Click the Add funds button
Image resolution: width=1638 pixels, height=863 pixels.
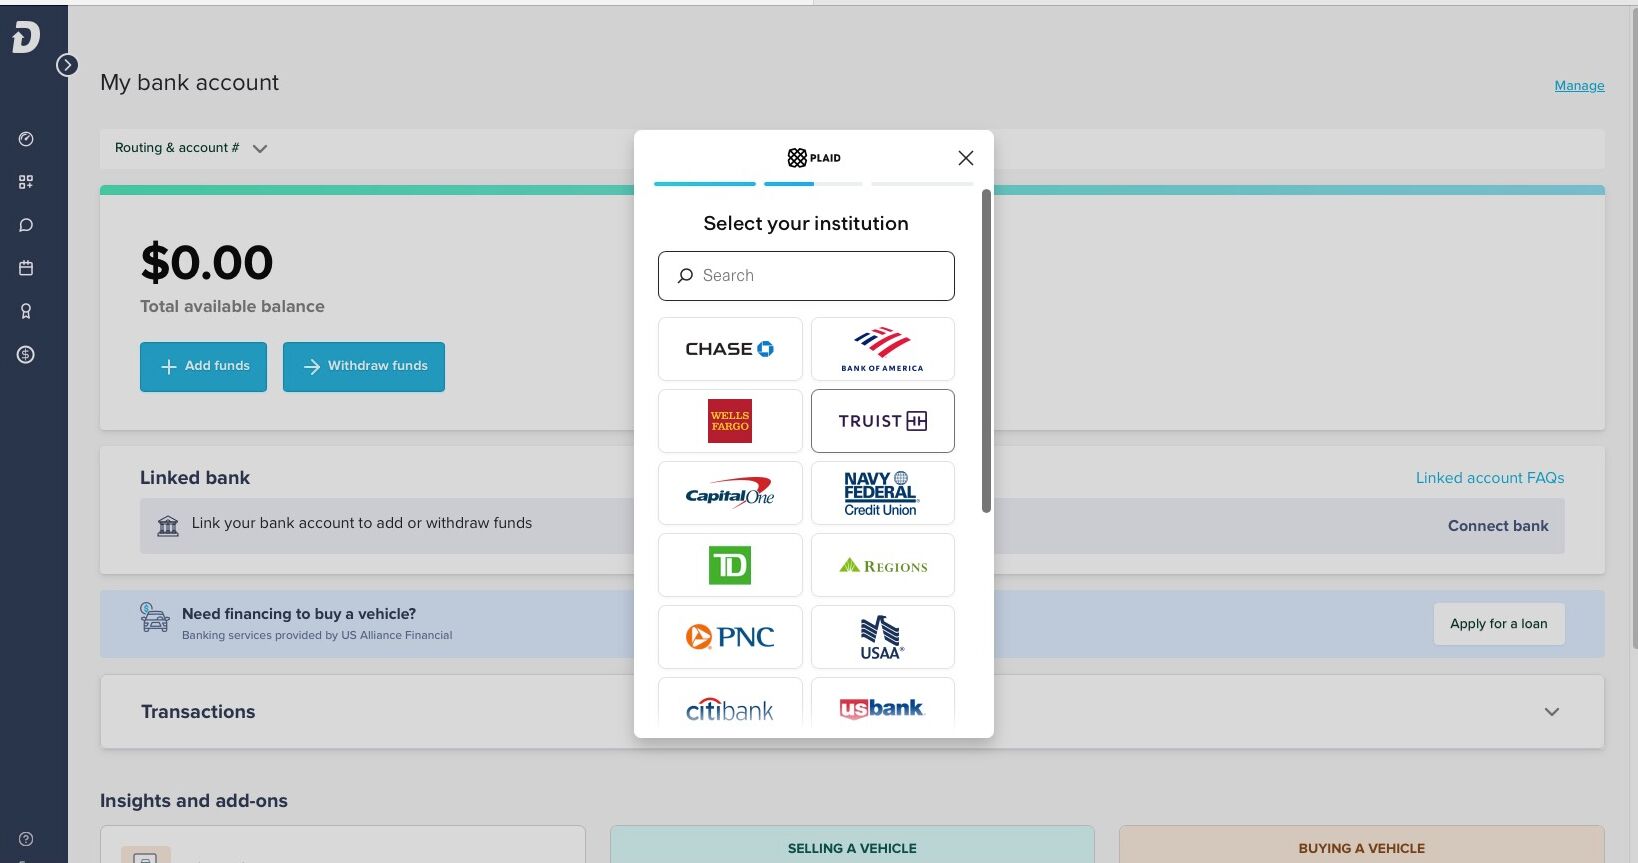pos(203,367)
